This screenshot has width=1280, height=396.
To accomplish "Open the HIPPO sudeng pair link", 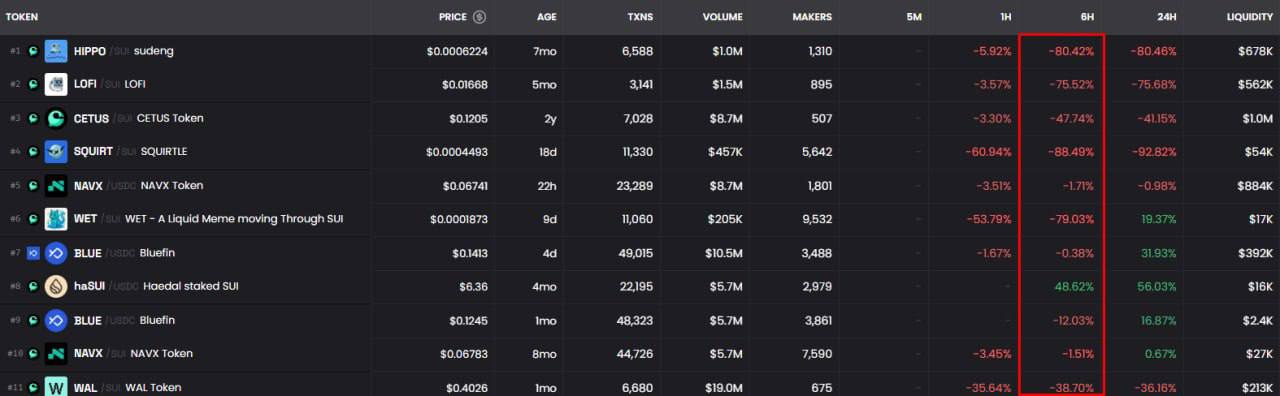I will (x=640, y=51).
